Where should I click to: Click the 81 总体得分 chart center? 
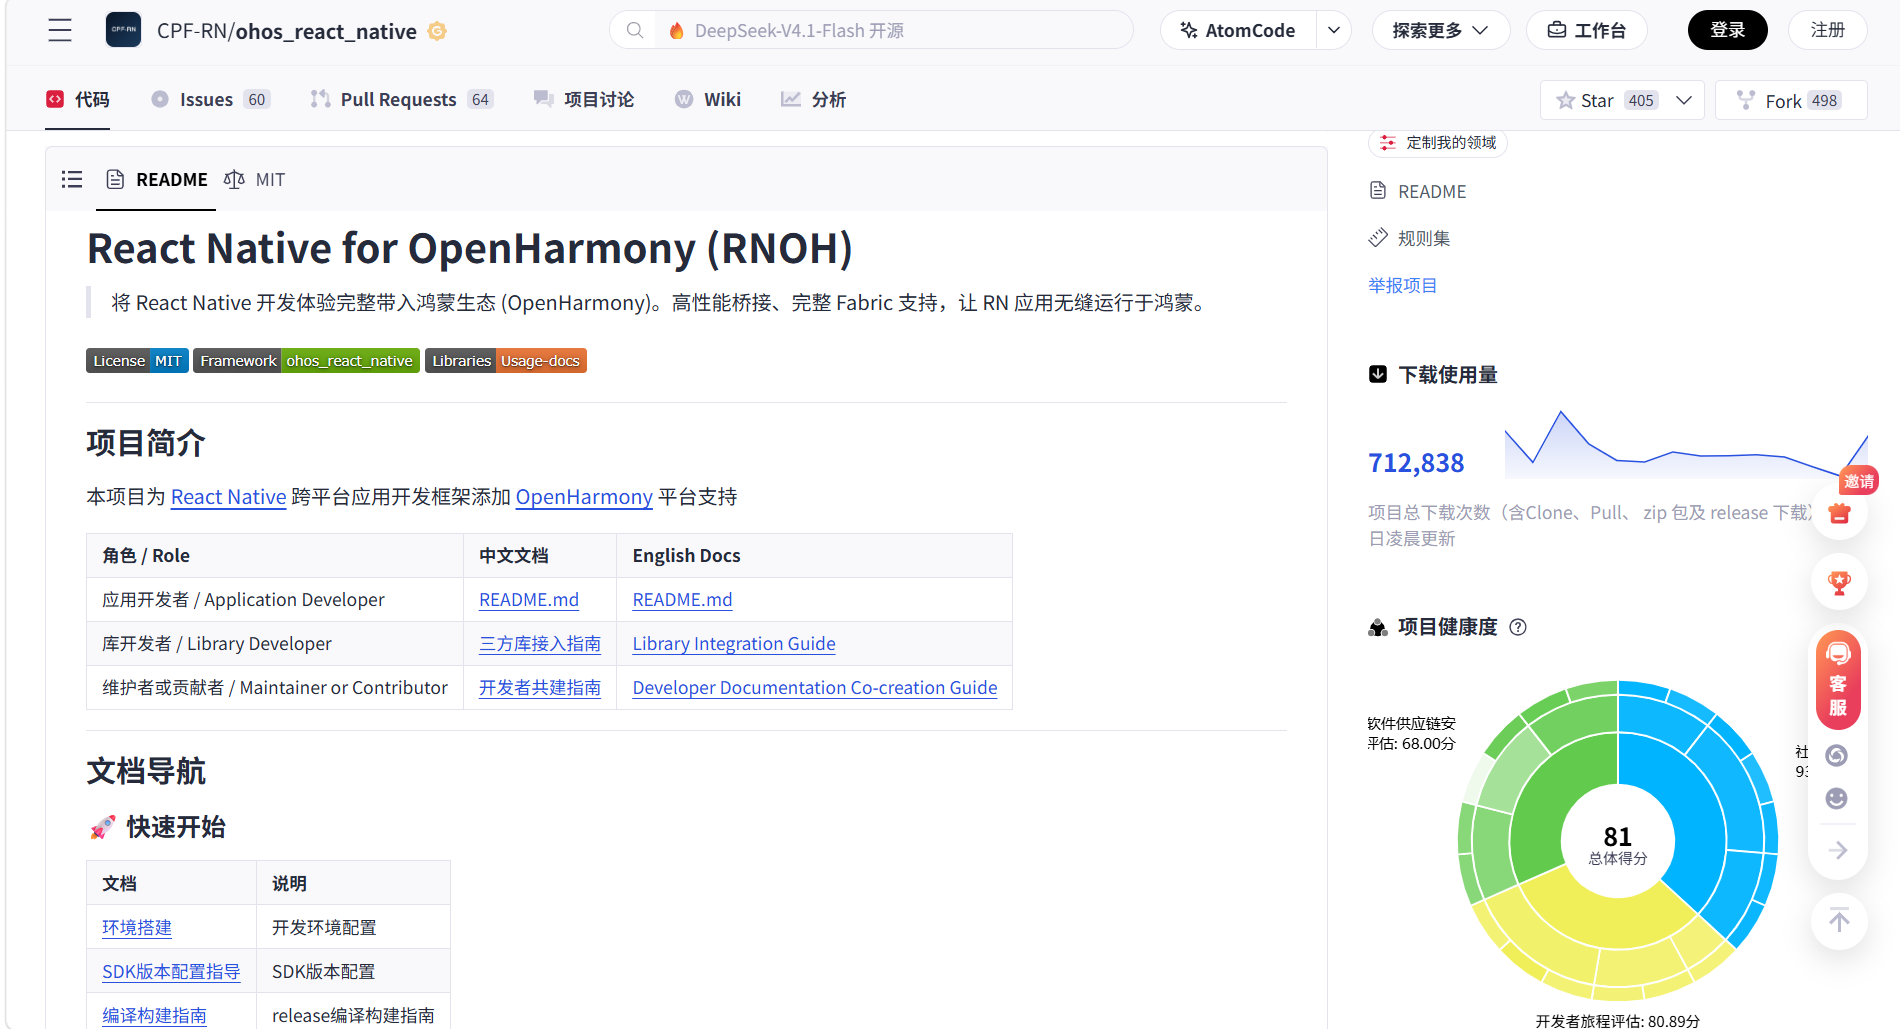click(x=1618, y=843)
